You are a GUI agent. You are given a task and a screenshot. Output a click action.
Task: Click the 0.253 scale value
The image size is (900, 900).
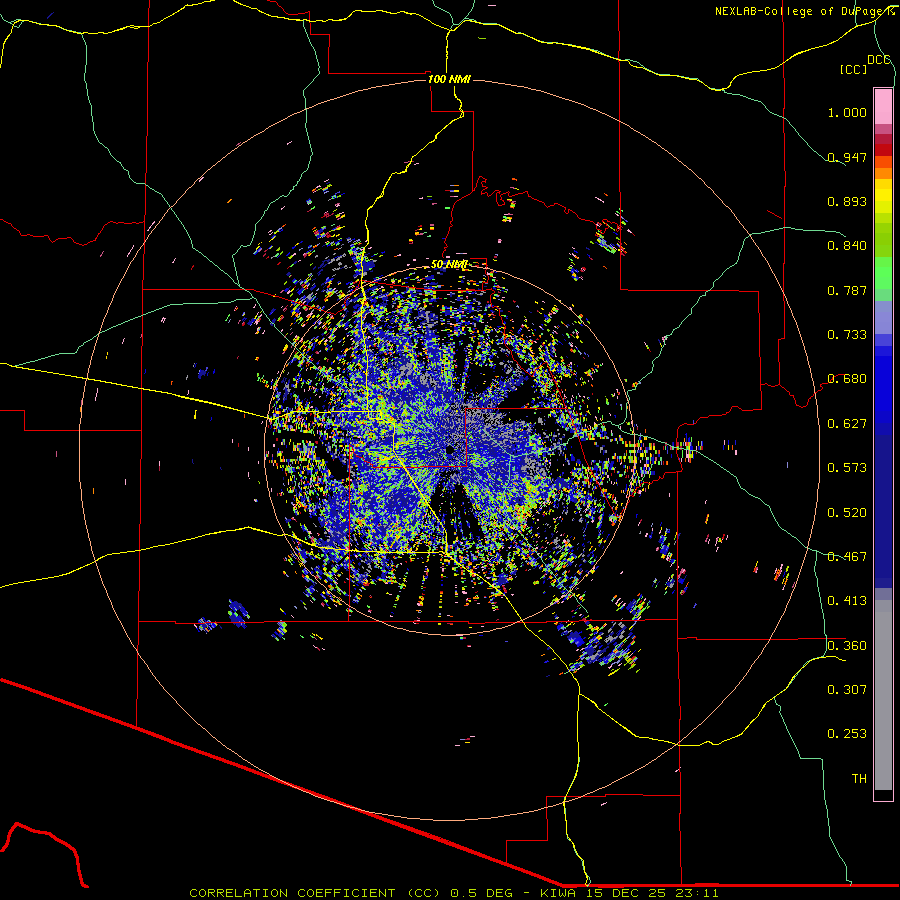[847, 734]
